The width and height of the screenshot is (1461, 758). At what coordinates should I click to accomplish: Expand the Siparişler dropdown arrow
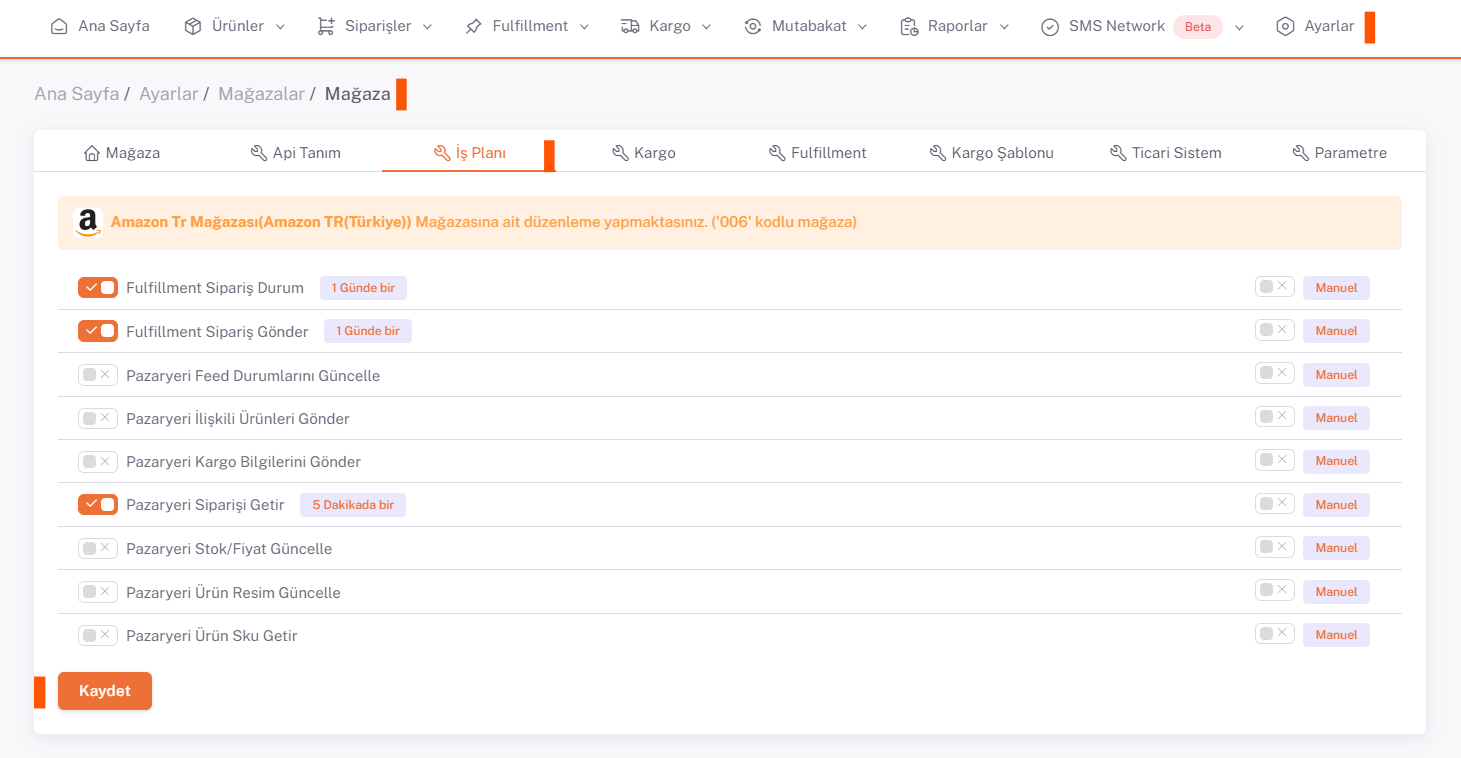click(428, 27)
